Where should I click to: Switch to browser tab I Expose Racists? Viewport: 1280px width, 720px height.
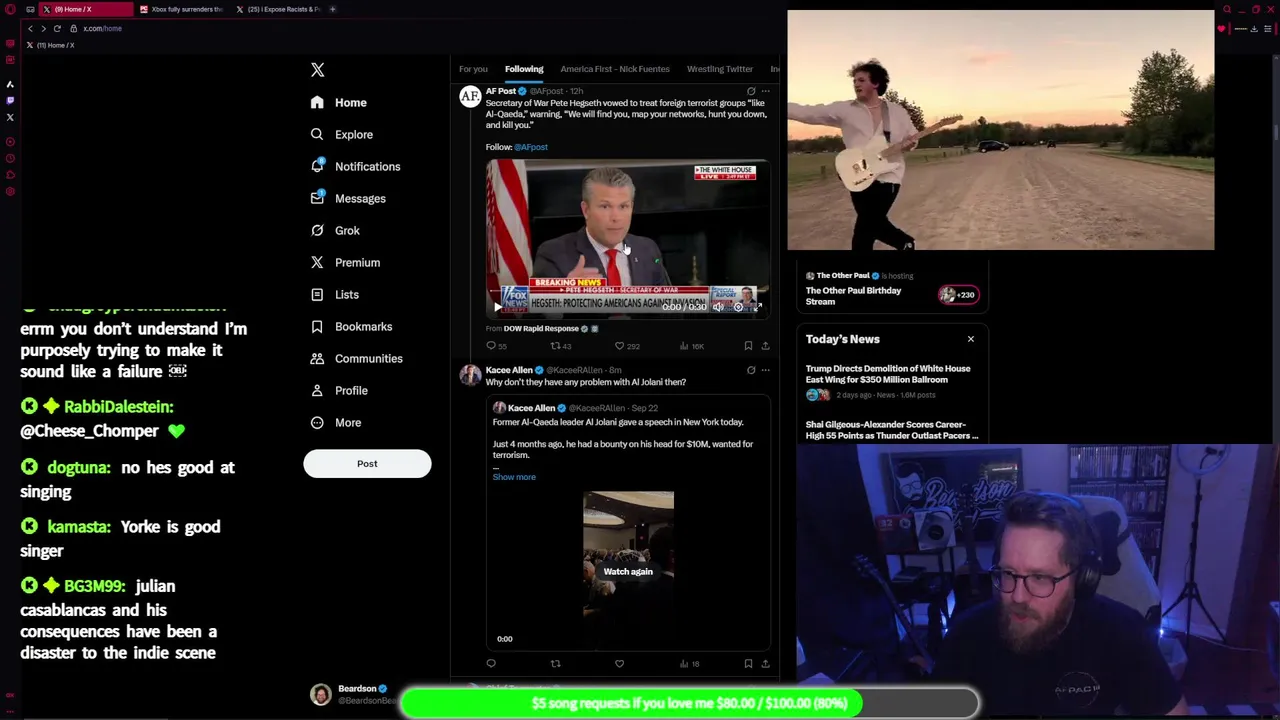[x=278, y=9]
